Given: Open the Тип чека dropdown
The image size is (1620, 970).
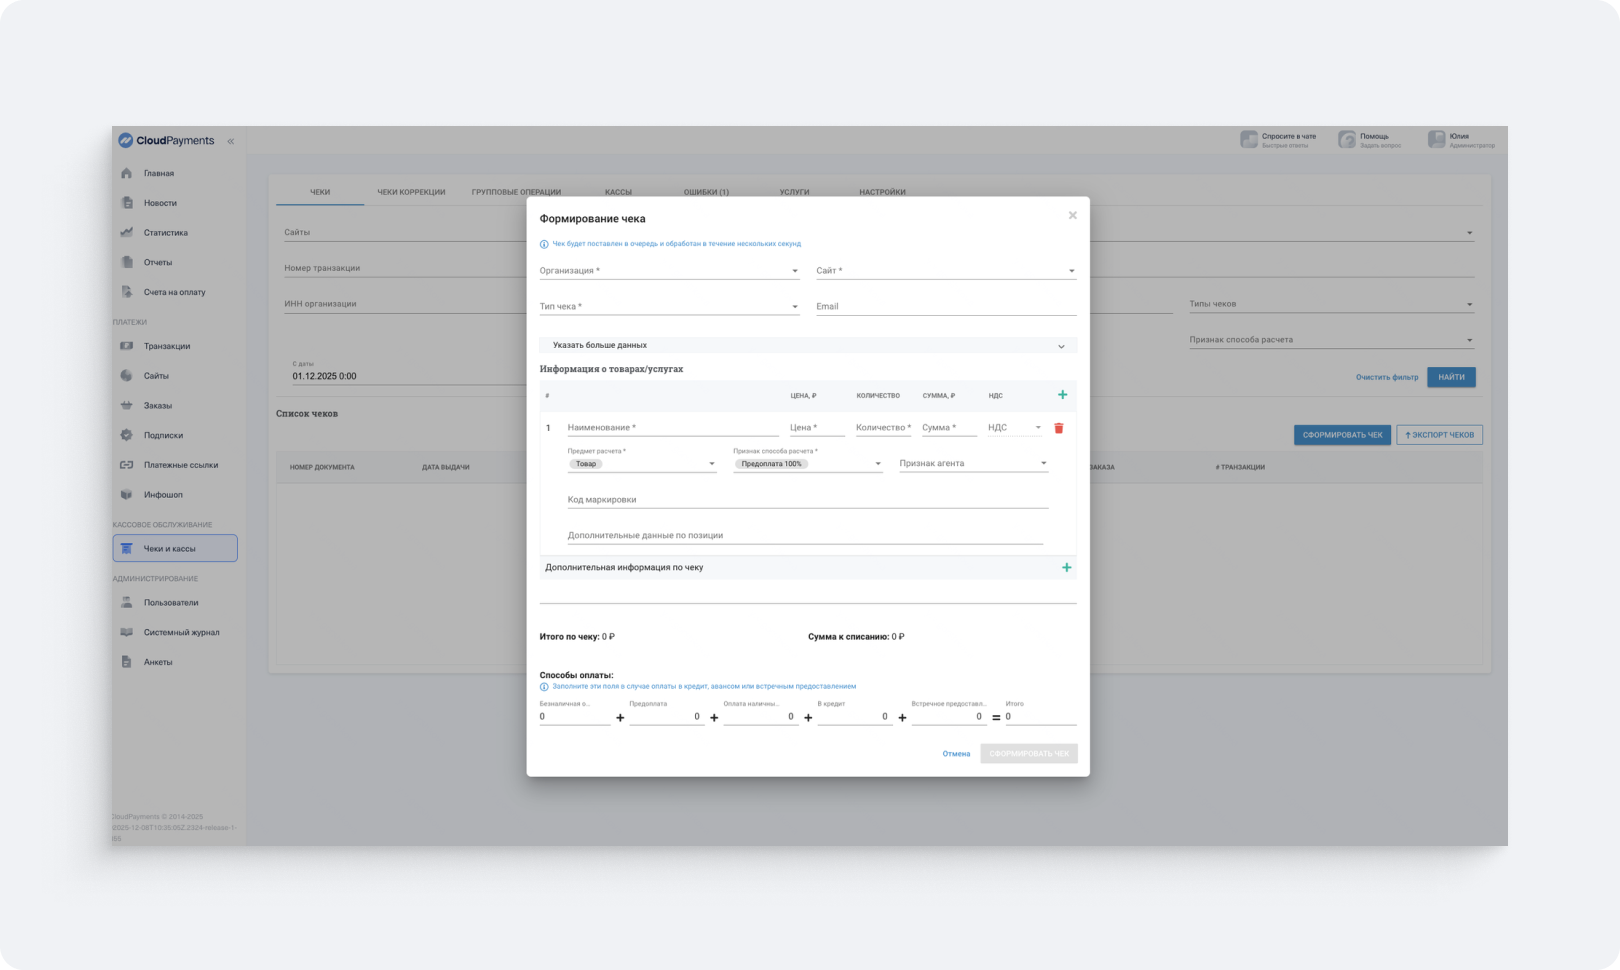Looking at the screenshot, I should point(669,307).
